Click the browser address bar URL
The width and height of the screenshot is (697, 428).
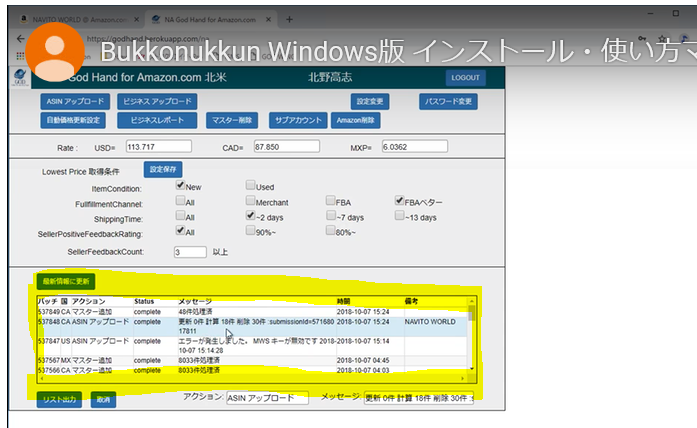[x=148, y=39]
